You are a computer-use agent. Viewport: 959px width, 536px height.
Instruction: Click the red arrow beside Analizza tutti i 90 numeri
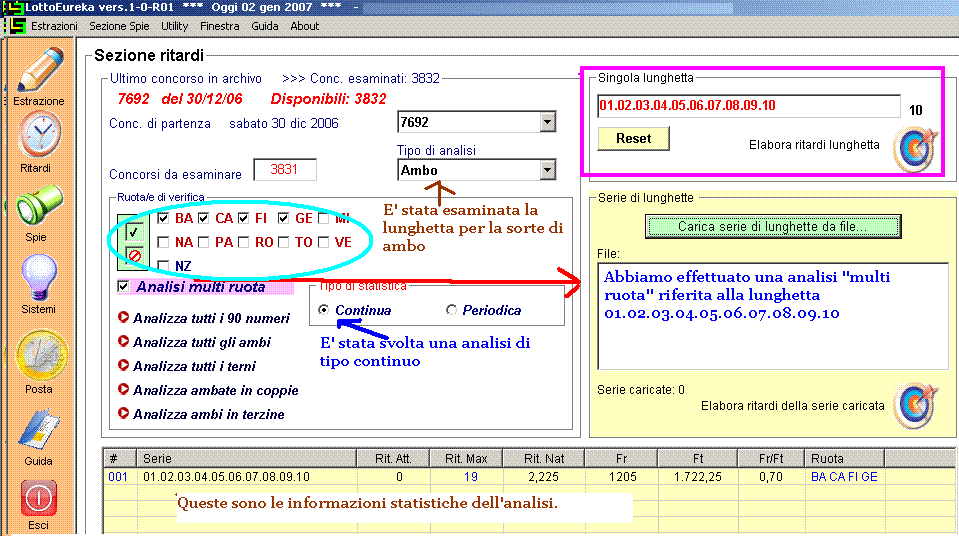pos(124,317)
